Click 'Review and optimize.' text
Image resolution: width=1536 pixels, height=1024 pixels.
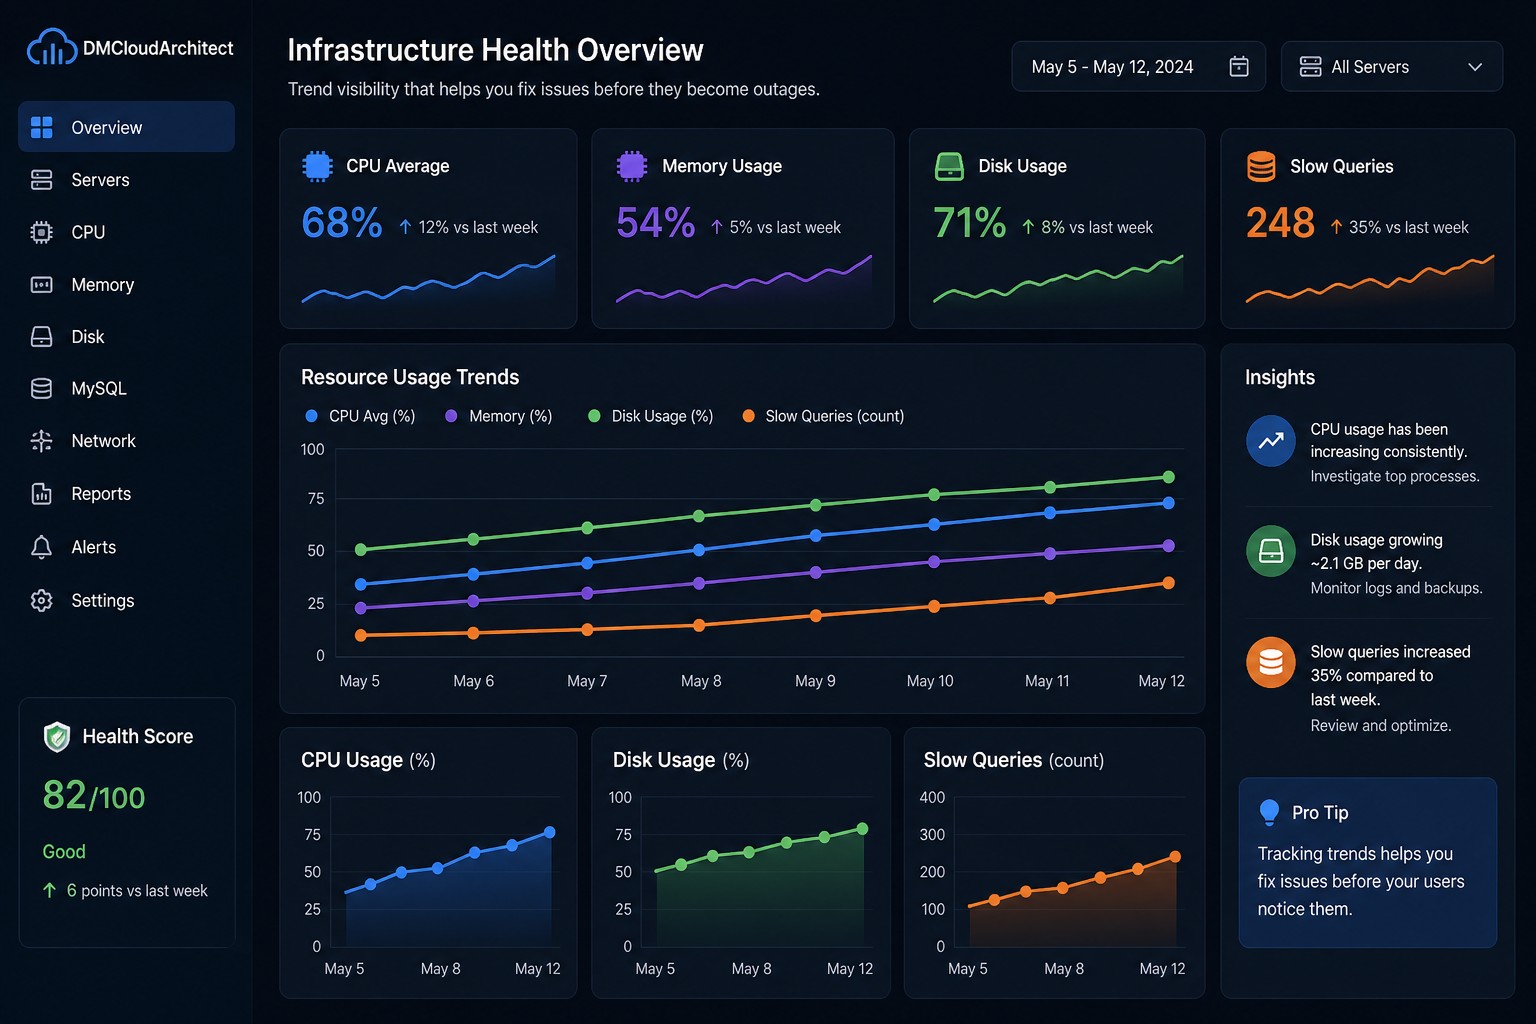(1381, 725)
